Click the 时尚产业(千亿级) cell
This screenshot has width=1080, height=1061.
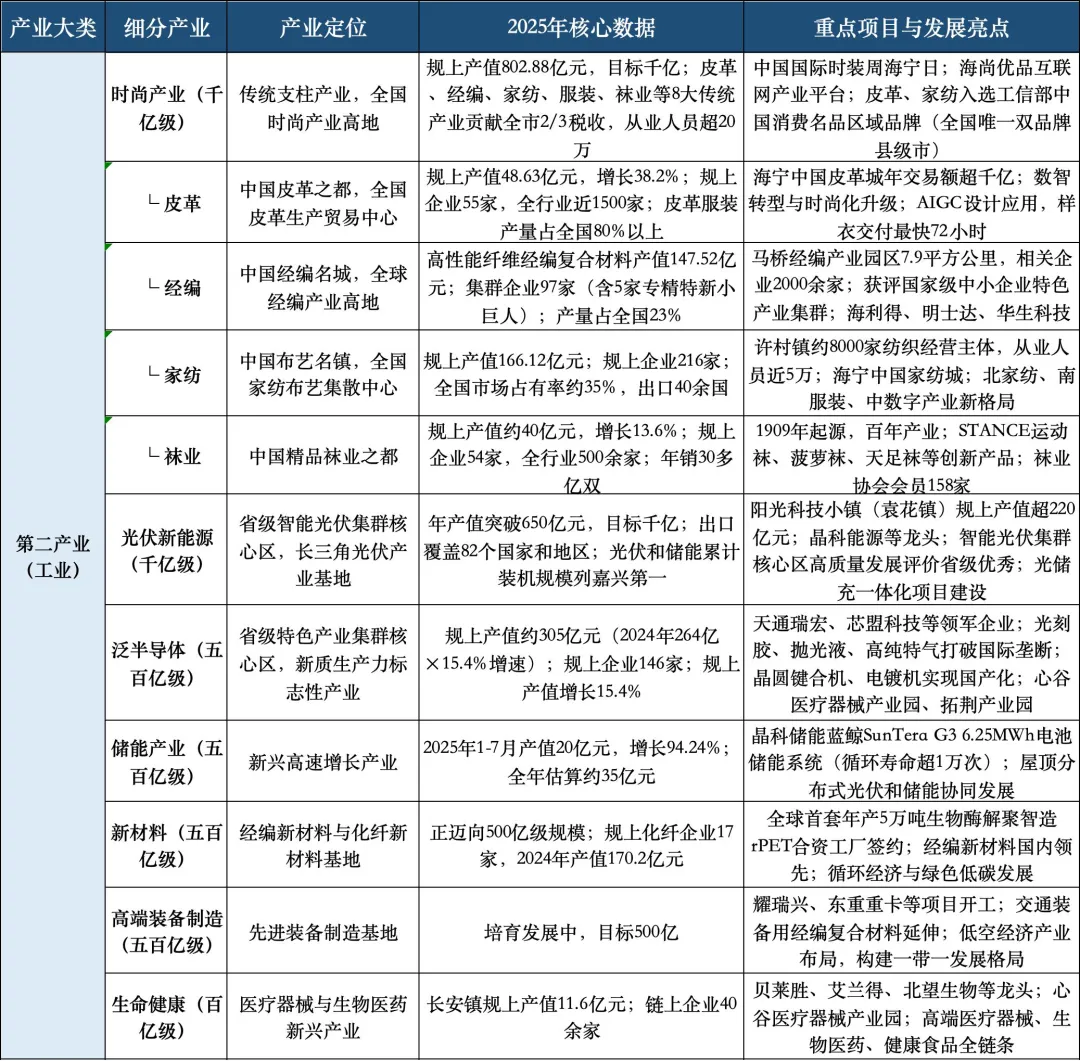(x=166, y=107)
